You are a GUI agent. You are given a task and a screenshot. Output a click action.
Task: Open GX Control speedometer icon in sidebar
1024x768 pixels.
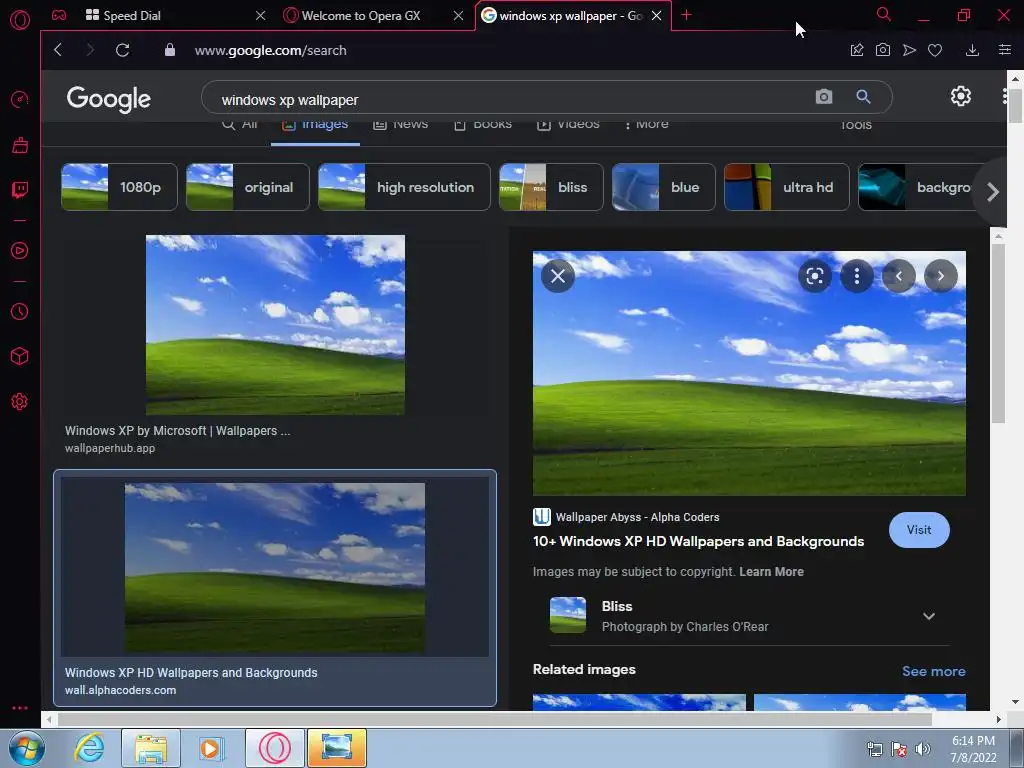[20, 99]
